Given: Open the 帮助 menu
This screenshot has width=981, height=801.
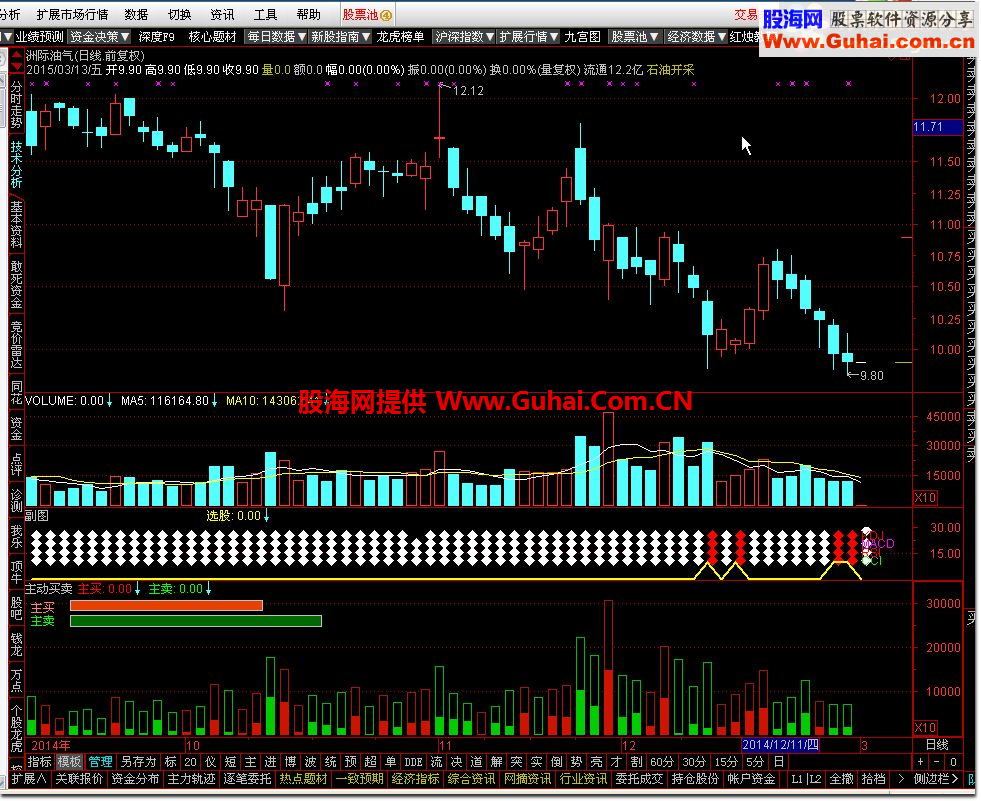Looking at the screenshot, I should (x=308, y=14).
